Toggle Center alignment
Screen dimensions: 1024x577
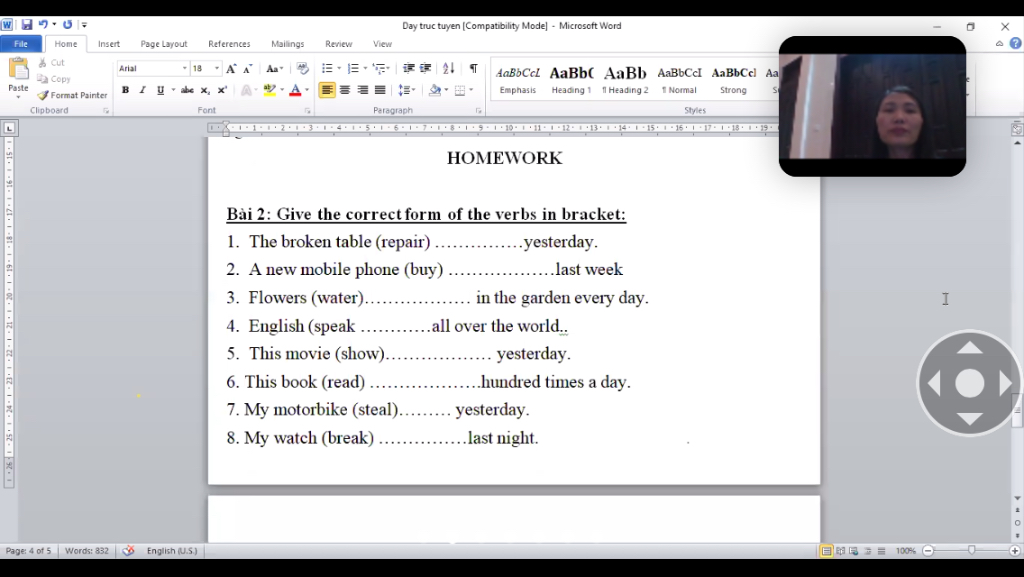click(345, 90)
